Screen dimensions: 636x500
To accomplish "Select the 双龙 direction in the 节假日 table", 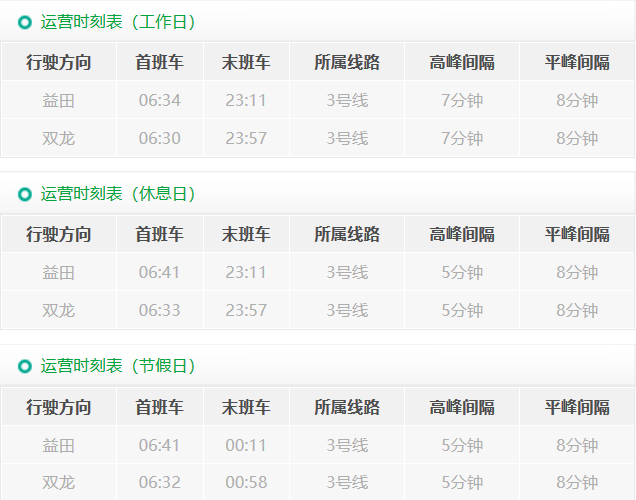I will tap(59, 482).
